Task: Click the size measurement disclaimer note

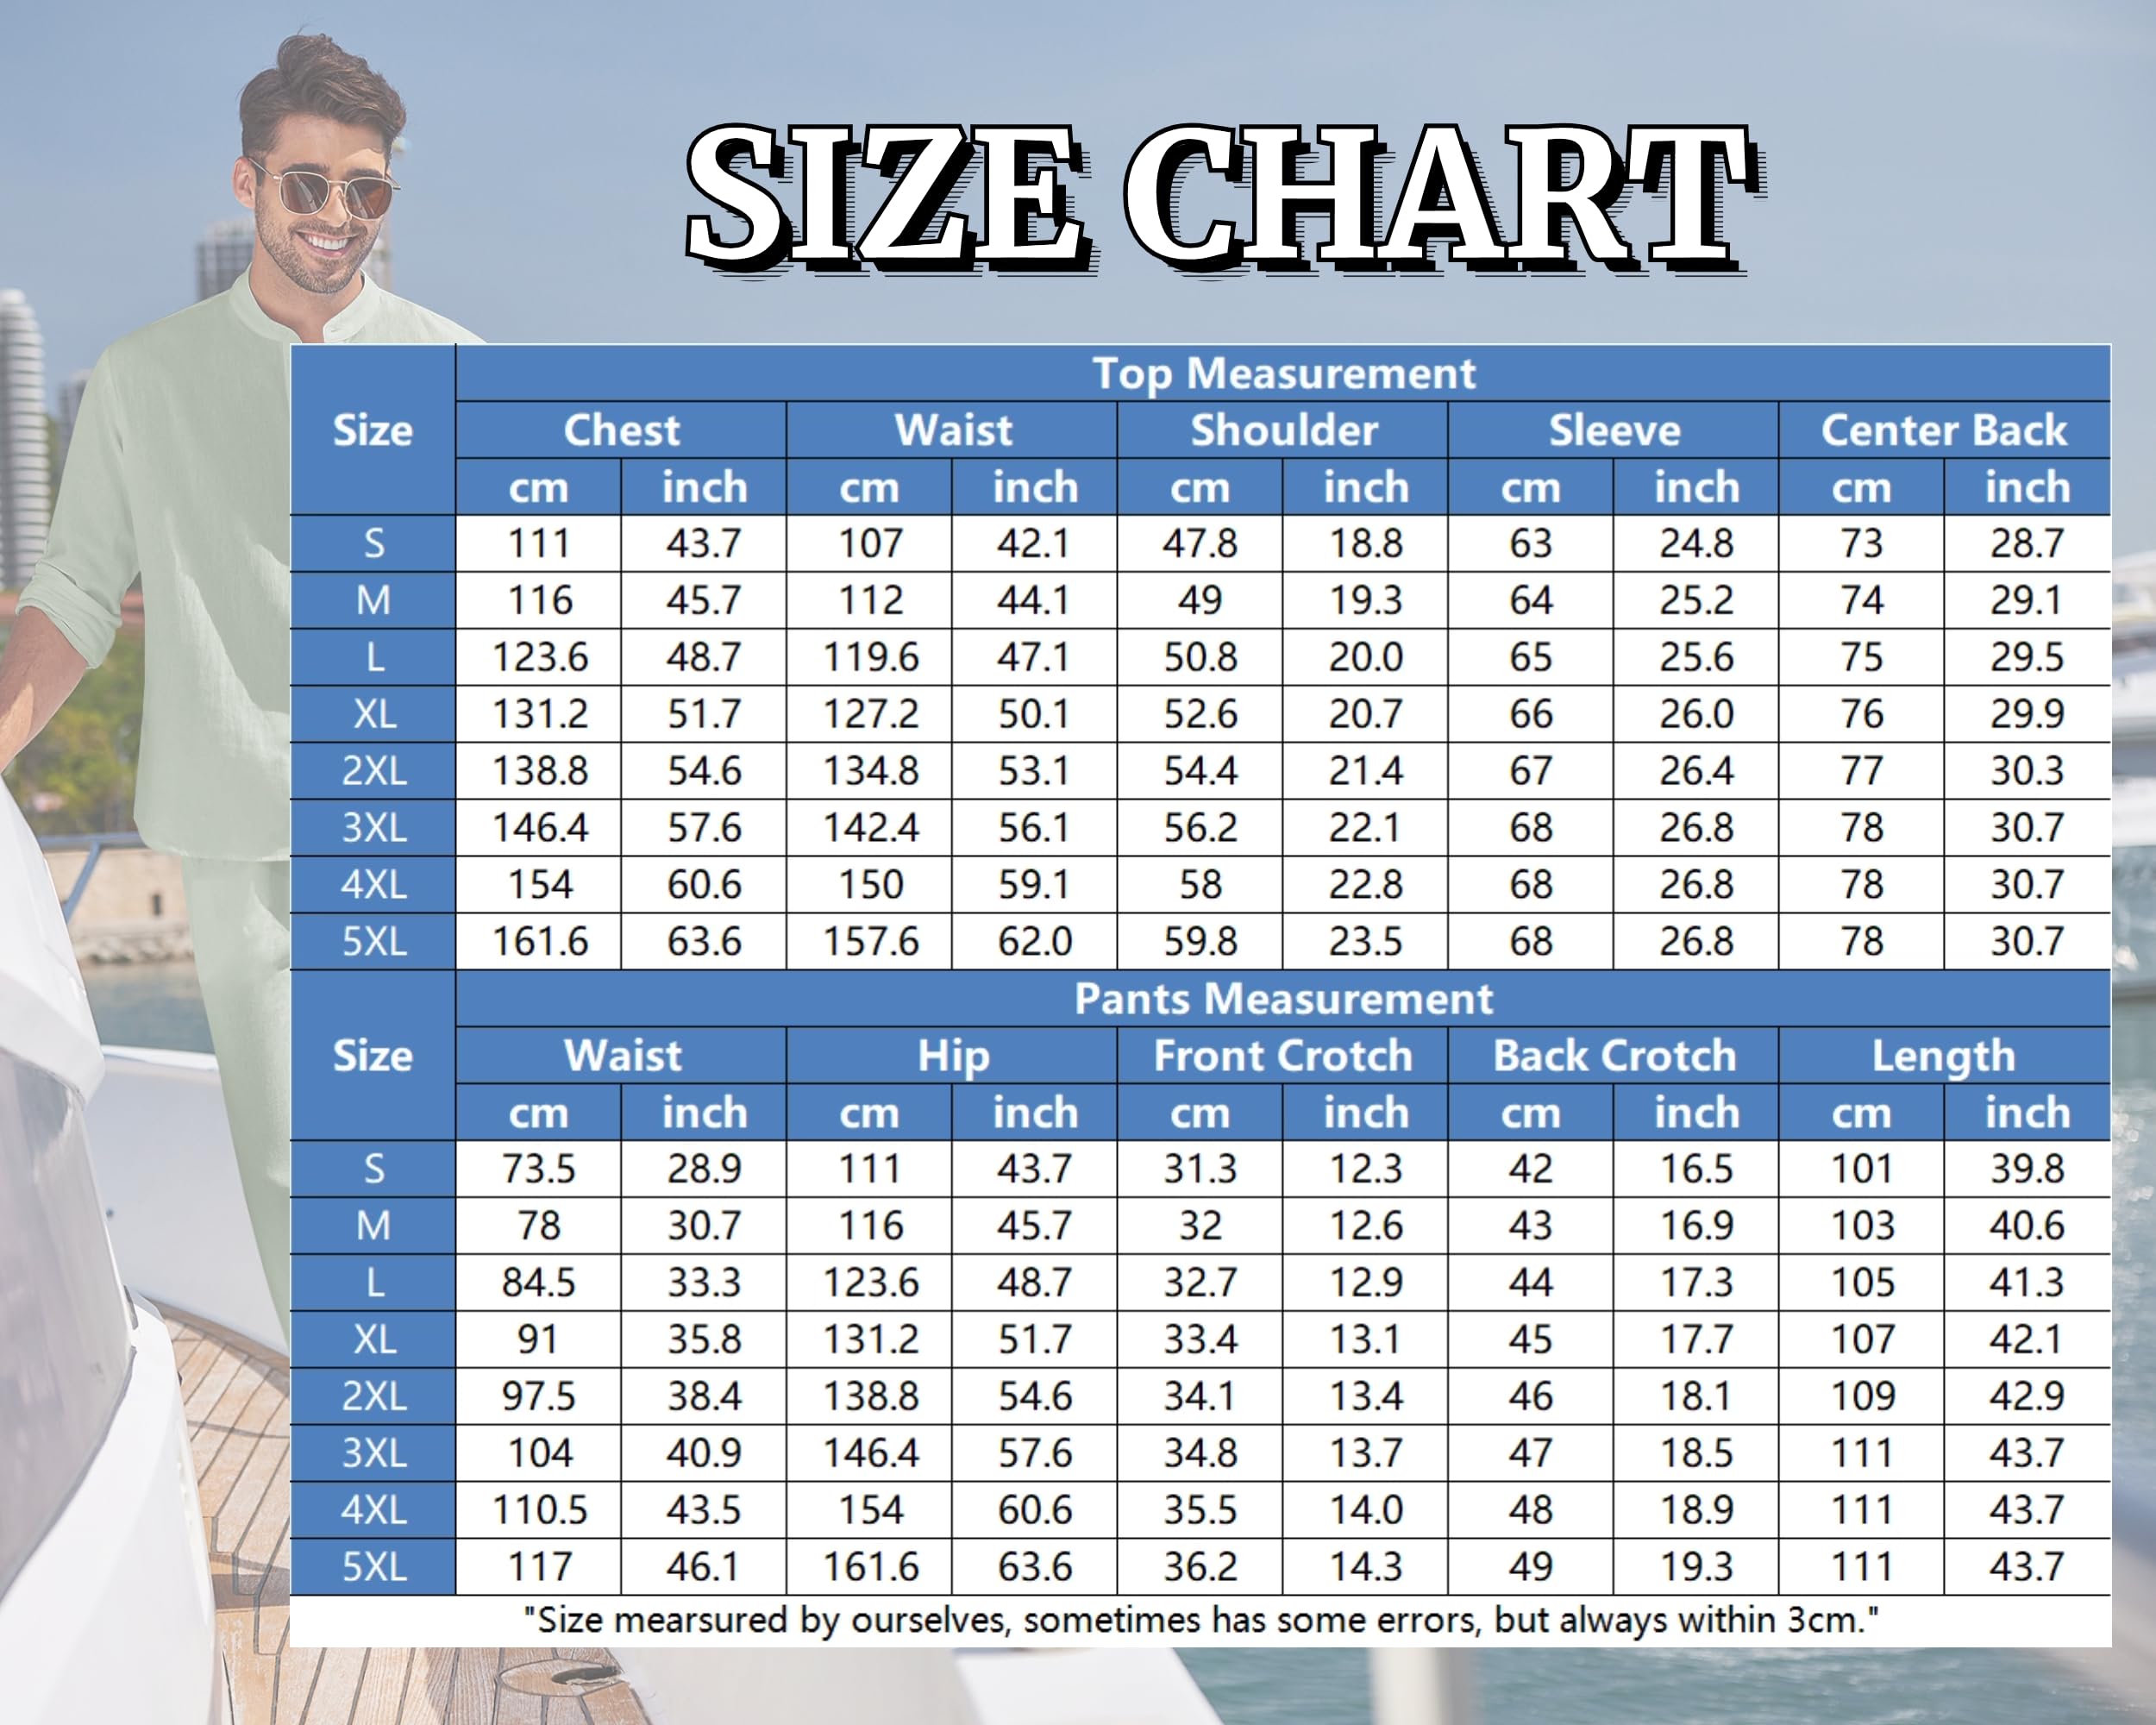Action: (1200, 1620)
